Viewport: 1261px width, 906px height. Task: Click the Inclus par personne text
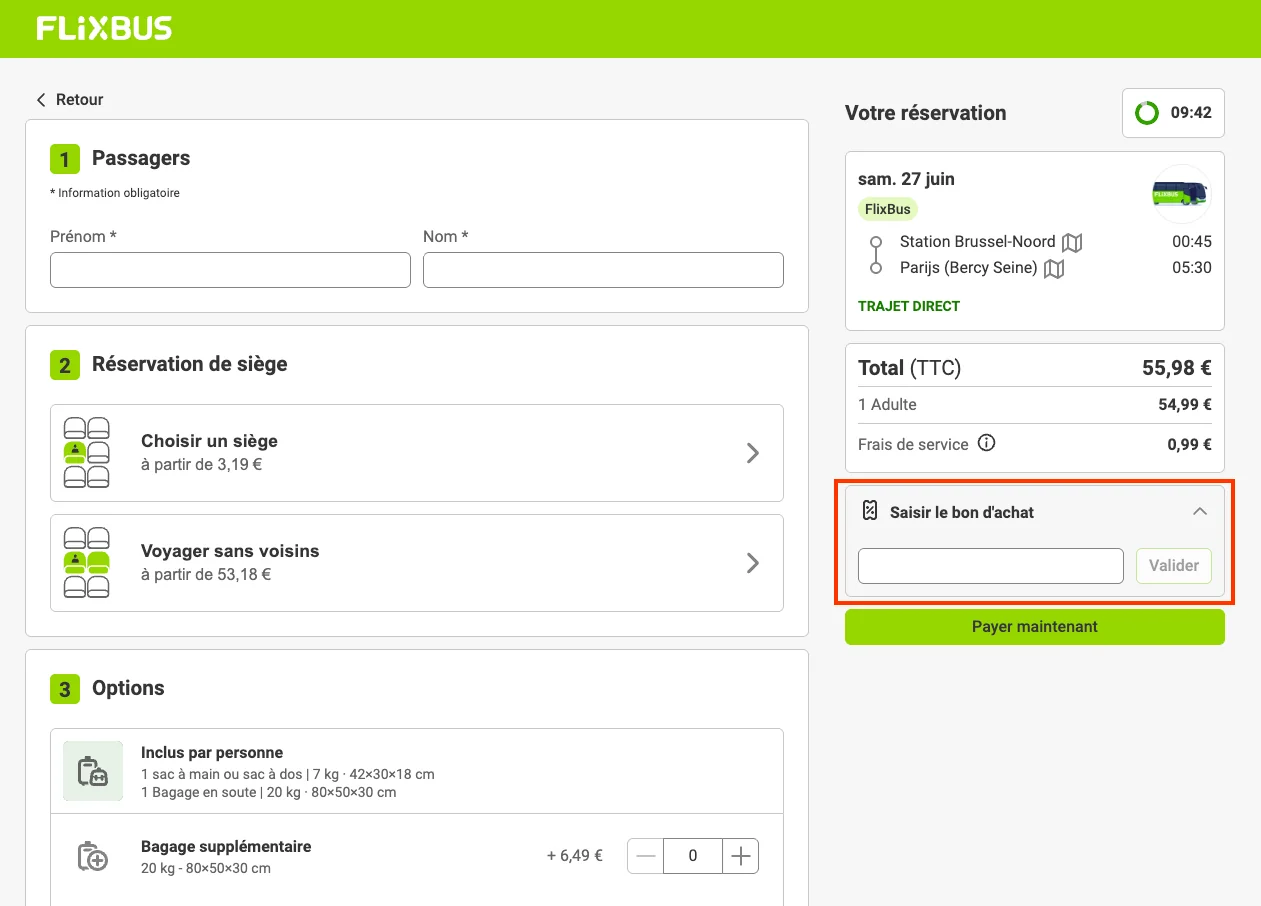(x=212, y=753)
